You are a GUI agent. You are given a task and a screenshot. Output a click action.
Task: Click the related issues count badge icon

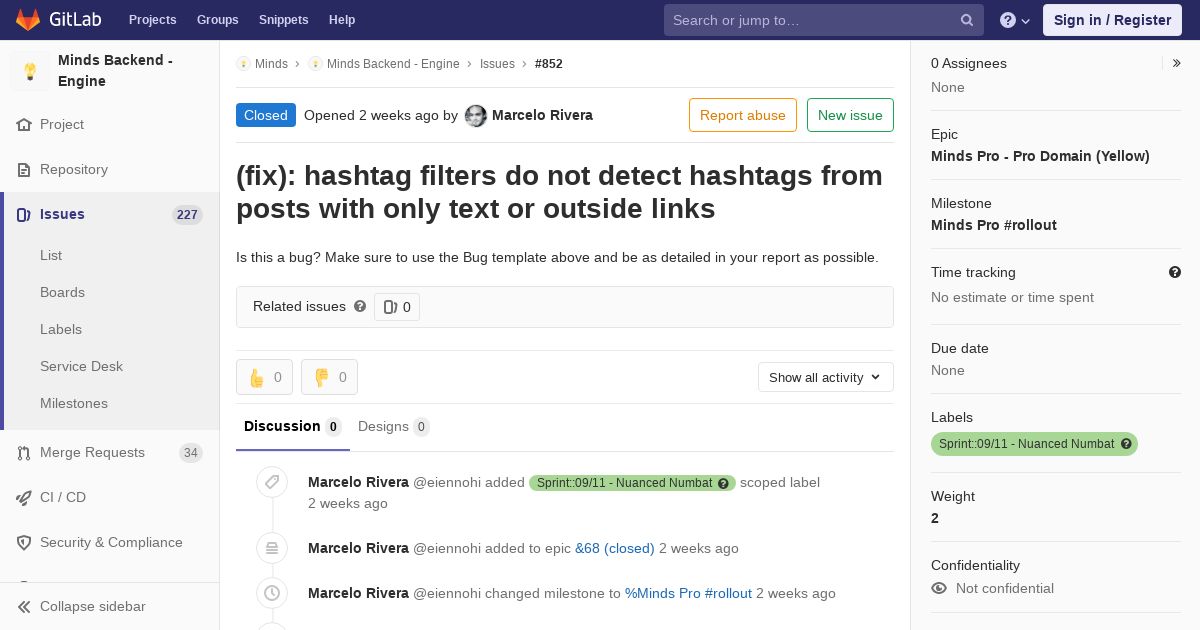point(390,307)
